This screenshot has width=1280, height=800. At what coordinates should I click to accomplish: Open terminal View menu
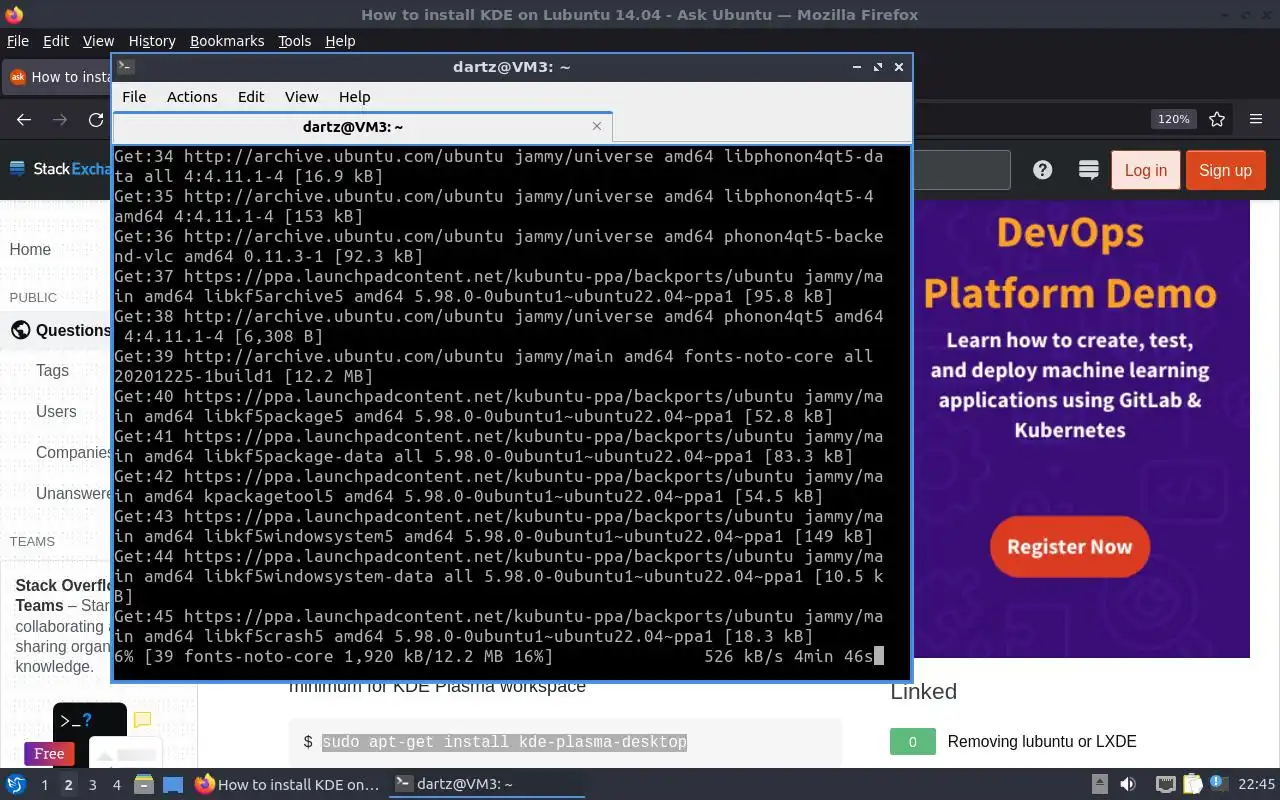pos(301,97)
